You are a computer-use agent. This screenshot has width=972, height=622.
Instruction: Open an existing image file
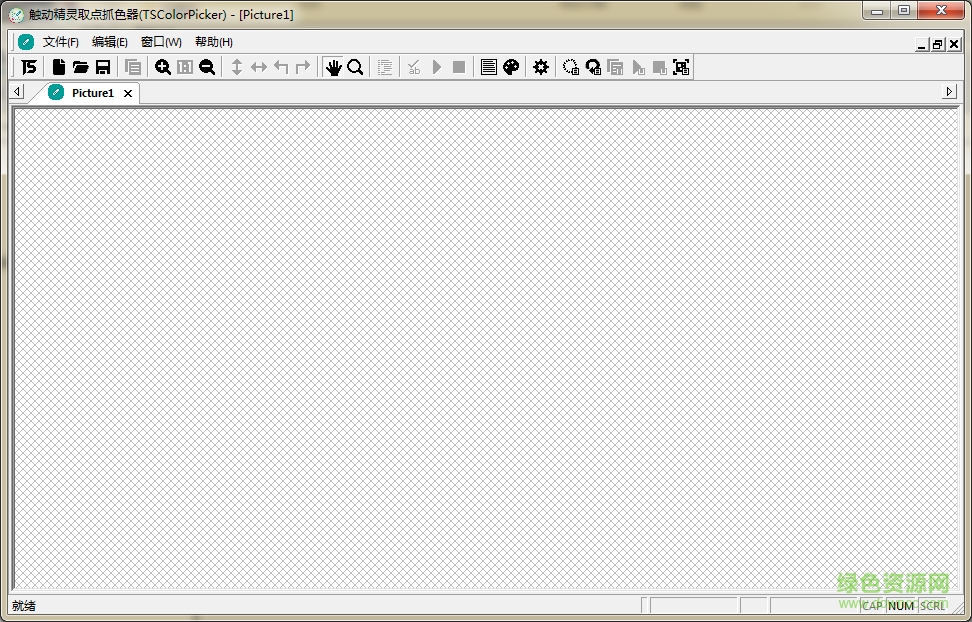click(x=81, y=66)
